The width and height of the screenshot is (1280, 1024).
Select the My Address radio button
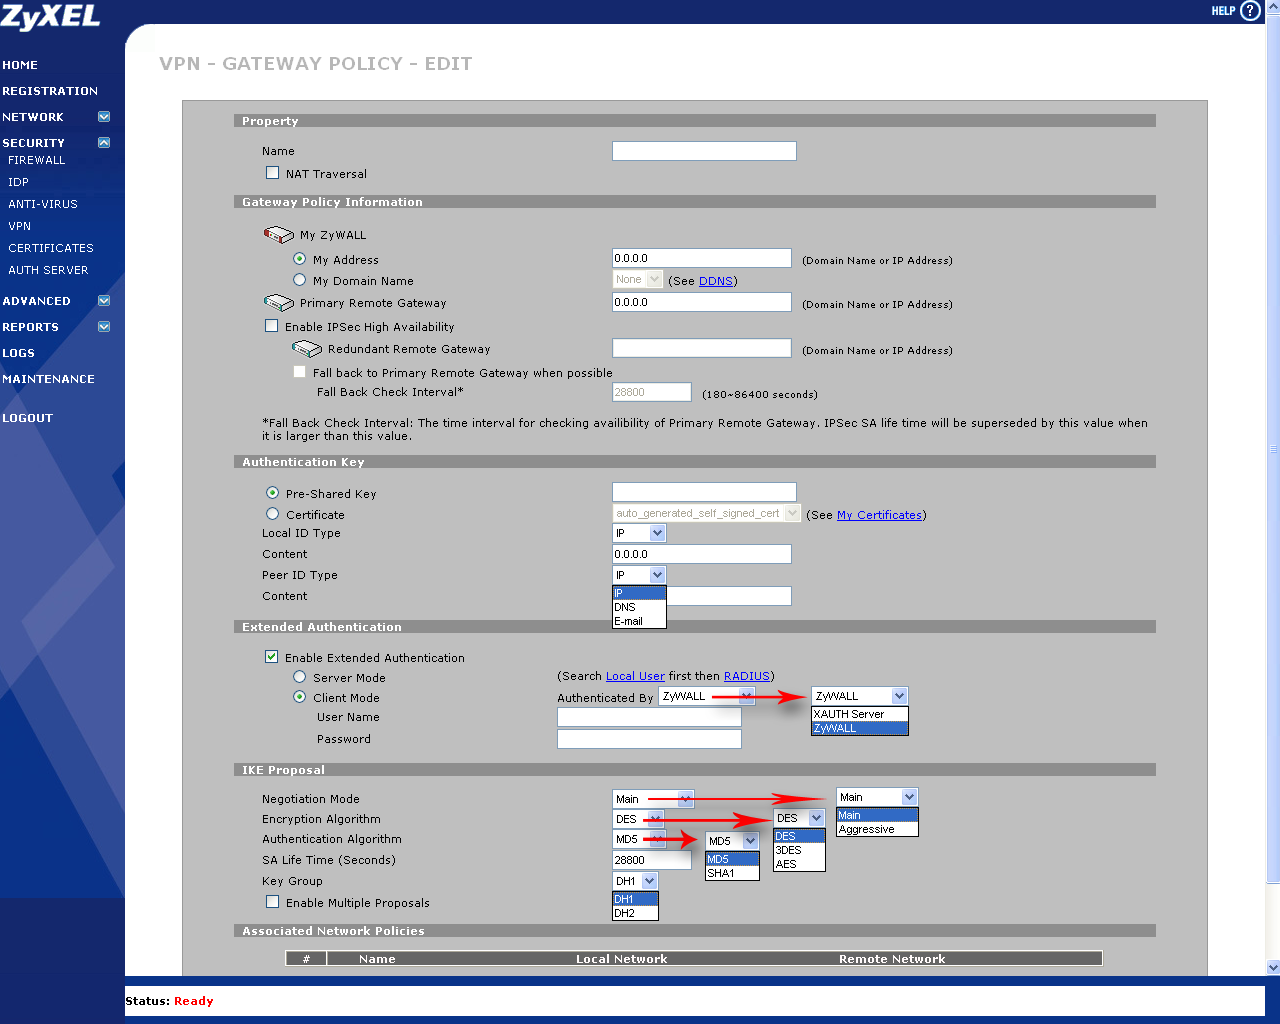299,259
